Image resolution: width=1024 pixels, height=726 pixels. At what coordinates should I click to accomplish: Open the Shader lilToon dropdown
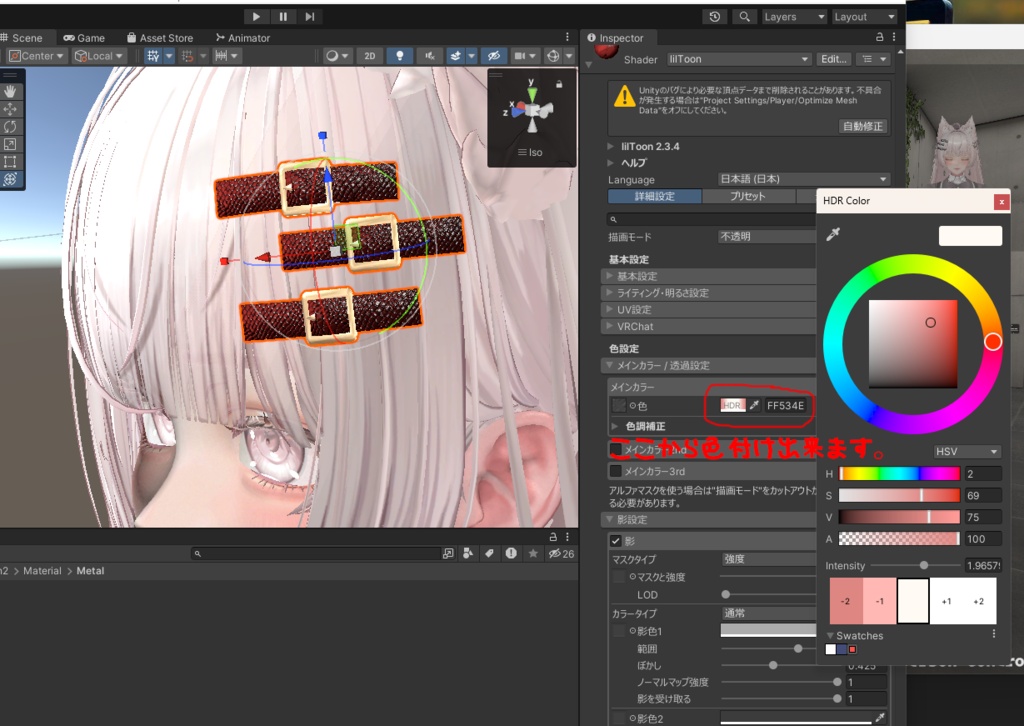click(x=739, y=59)
